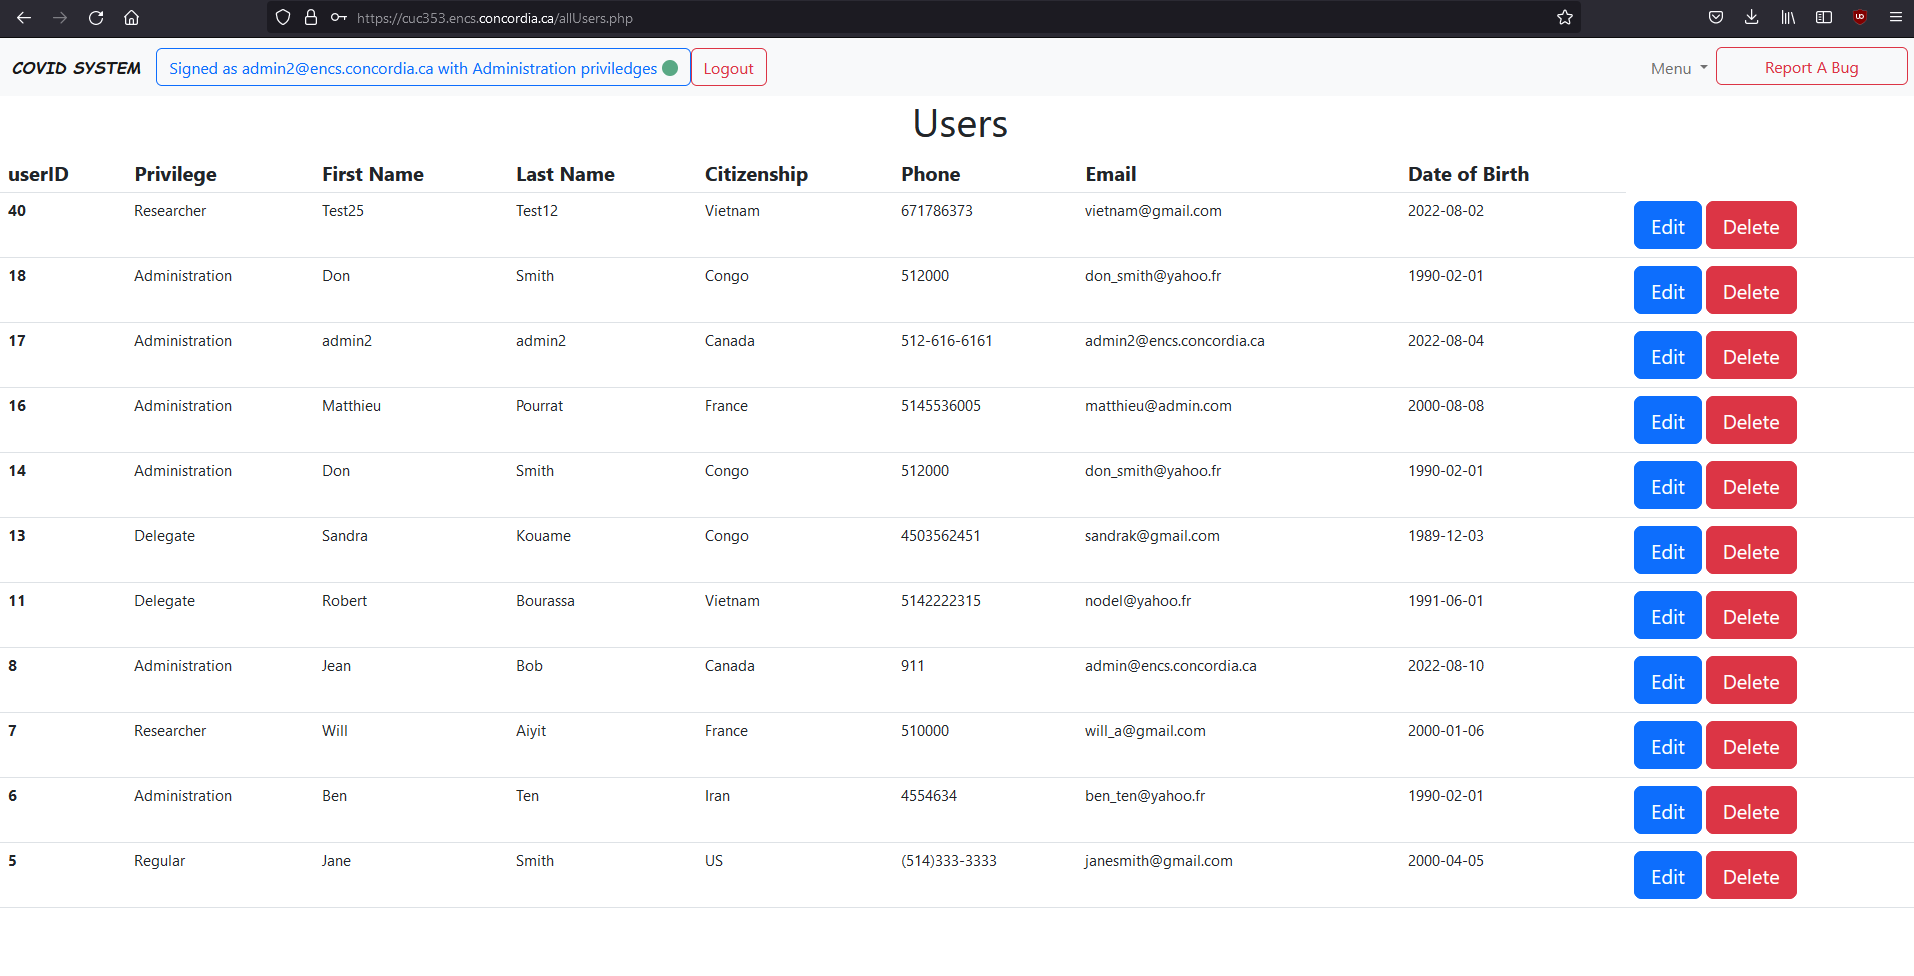
Task: Select email nodel@yahoo.fr
Action: point(1138,601)
